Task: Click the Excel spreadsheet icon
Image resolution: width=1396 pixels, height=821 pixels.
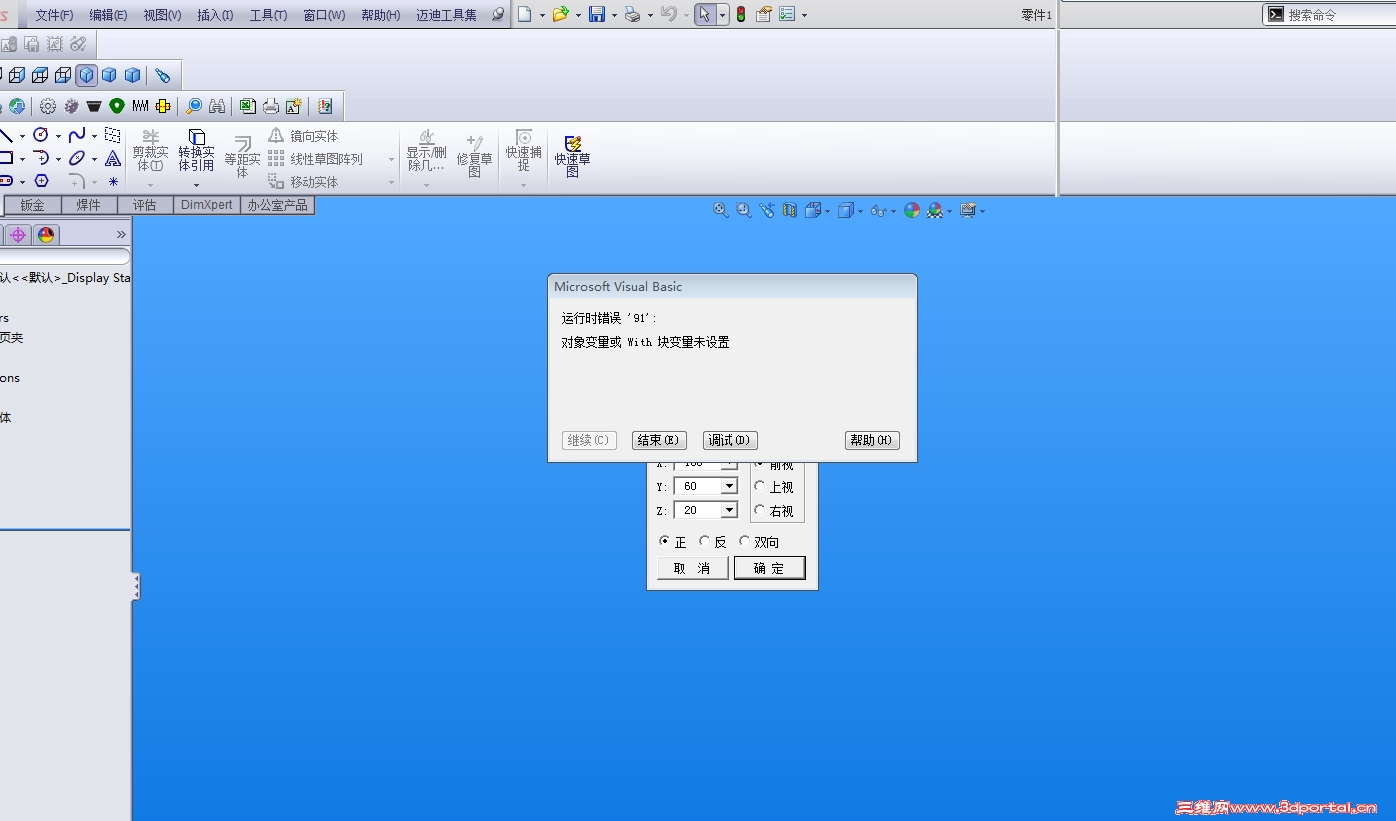Action: tap(247, 106)
